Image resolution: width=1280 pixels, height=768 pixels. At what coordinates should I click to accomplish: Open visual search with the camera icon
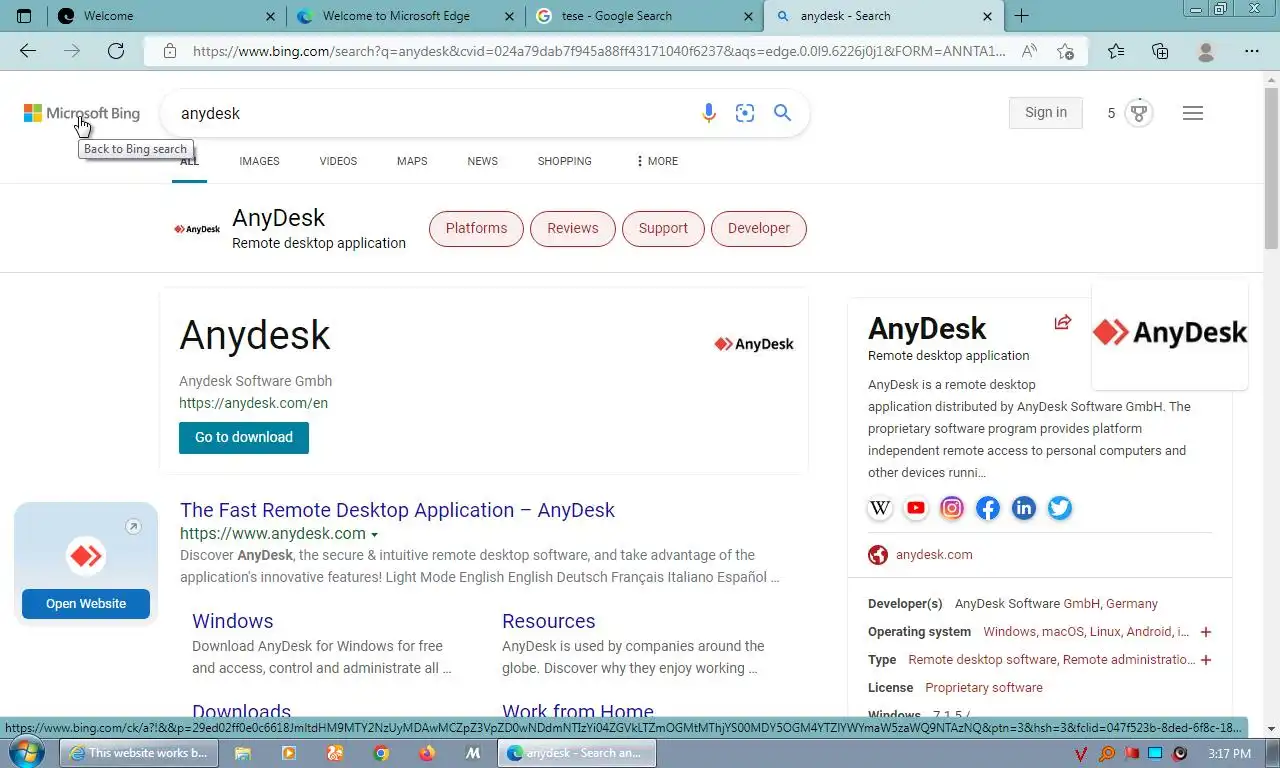745,113
